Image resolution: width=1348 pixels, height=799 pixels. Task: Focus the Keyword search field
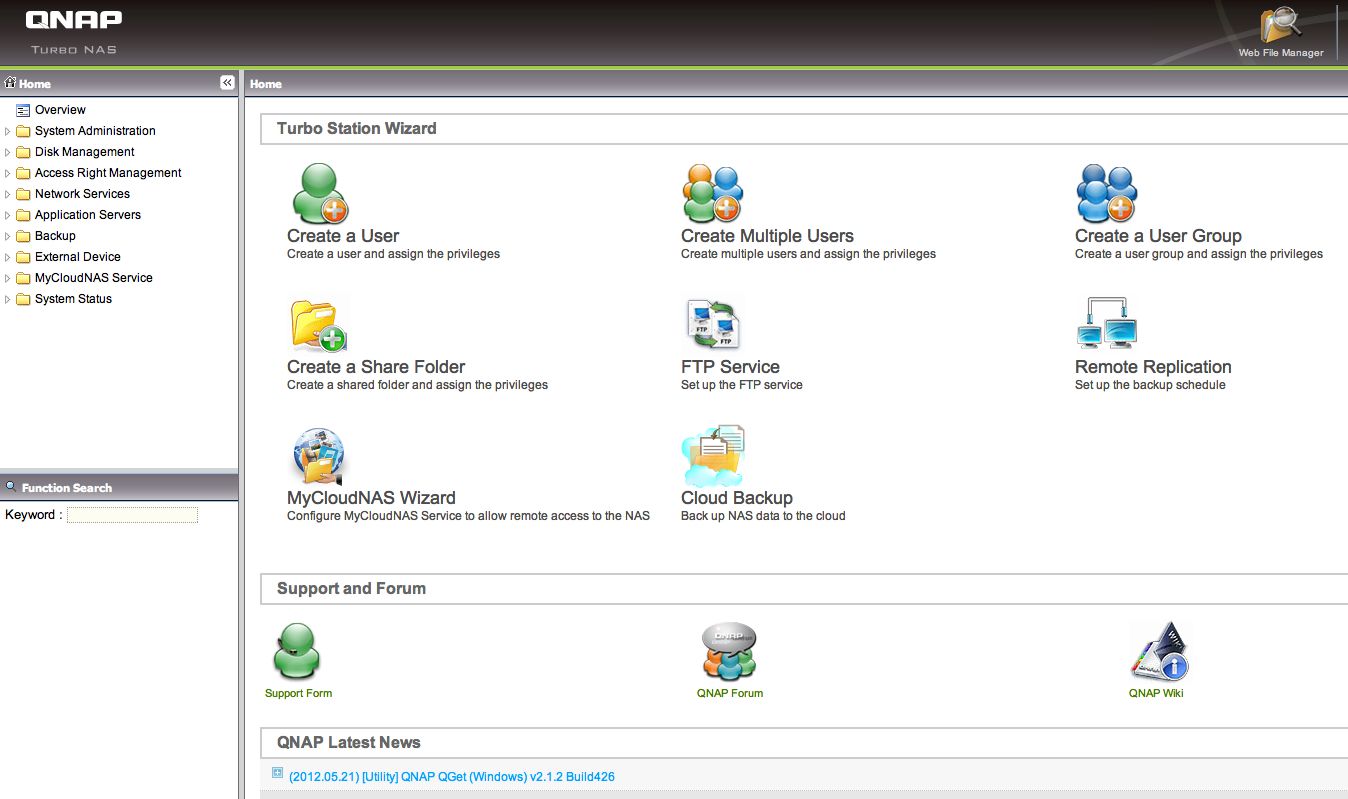(132, 515)
